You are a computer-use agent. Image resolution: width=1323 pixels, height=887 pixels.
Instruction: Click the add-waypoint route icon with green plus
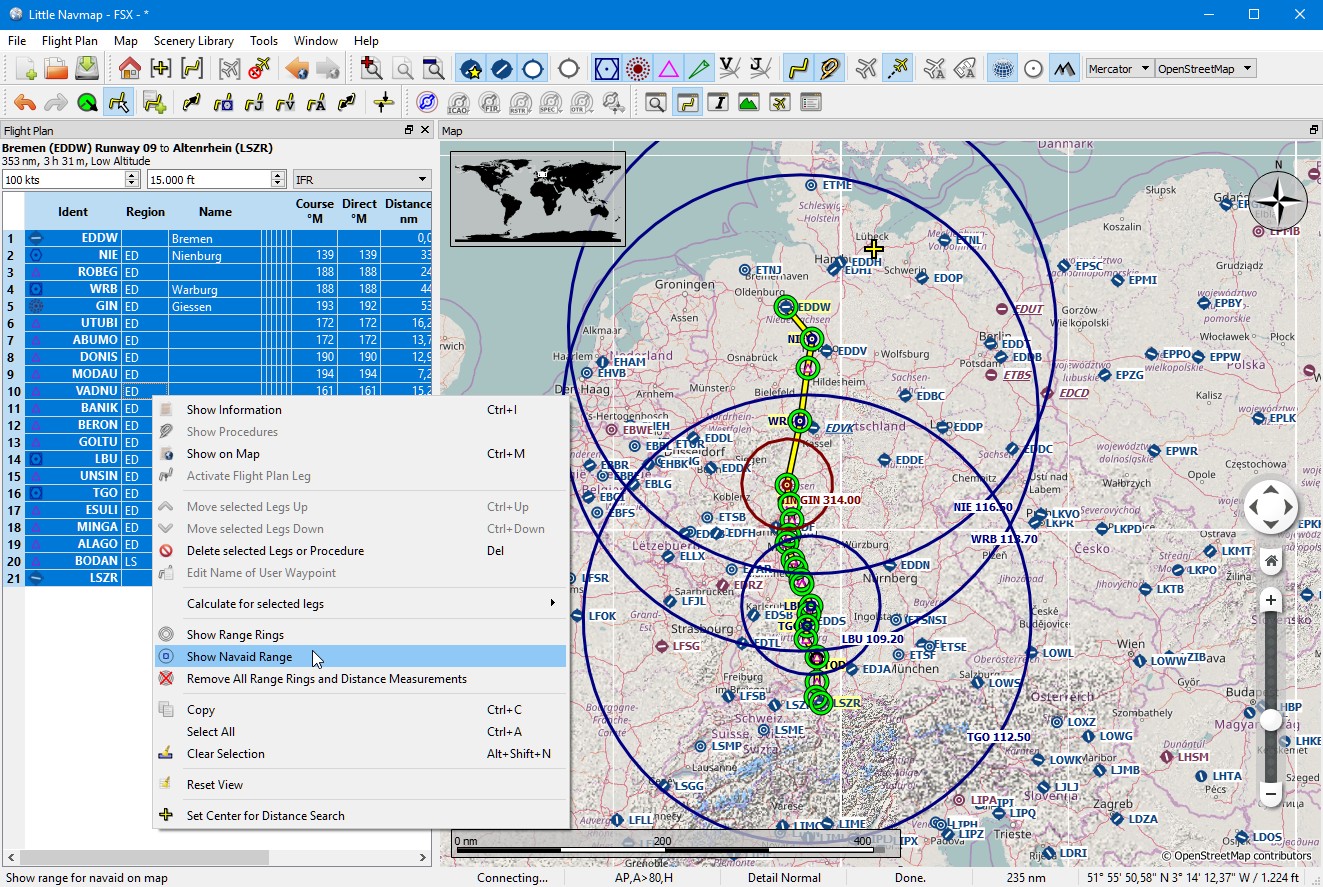pyautogui.click(x=153, y=102)
